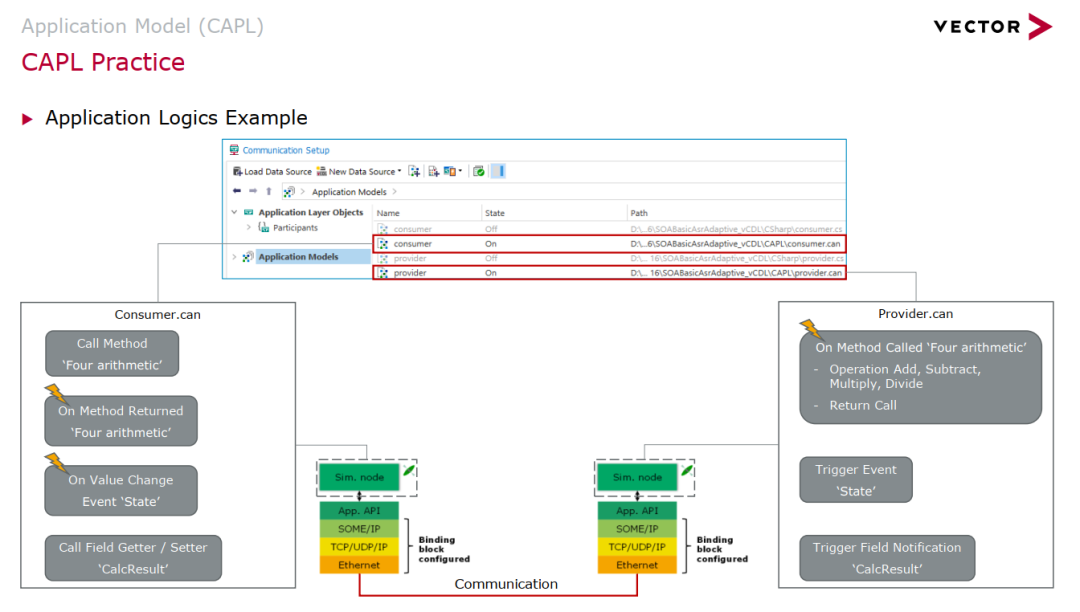Select the greyed provider name with state Off
The height and width of the screenshot is (612, 1080).
410,259
